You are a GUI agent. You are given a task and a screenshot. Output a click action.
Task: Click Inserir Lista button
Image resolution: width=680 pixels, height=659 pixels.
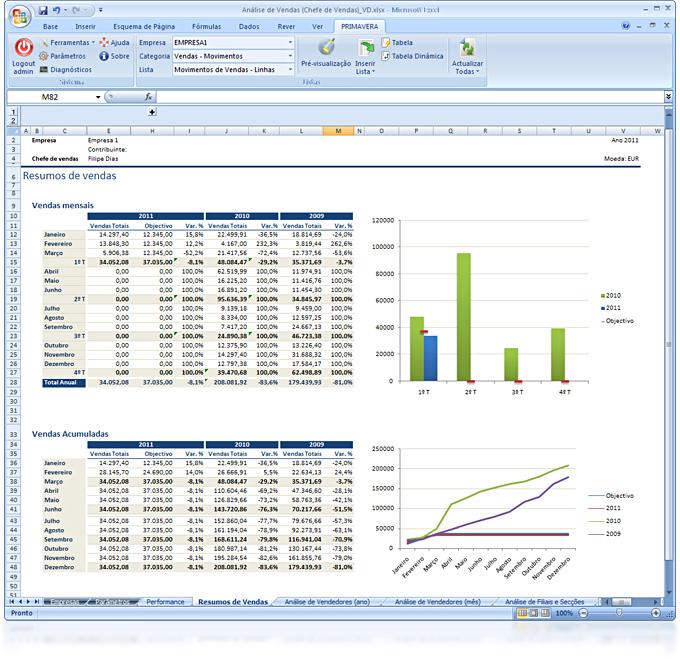pyautogui.click(x=366, y=57)
